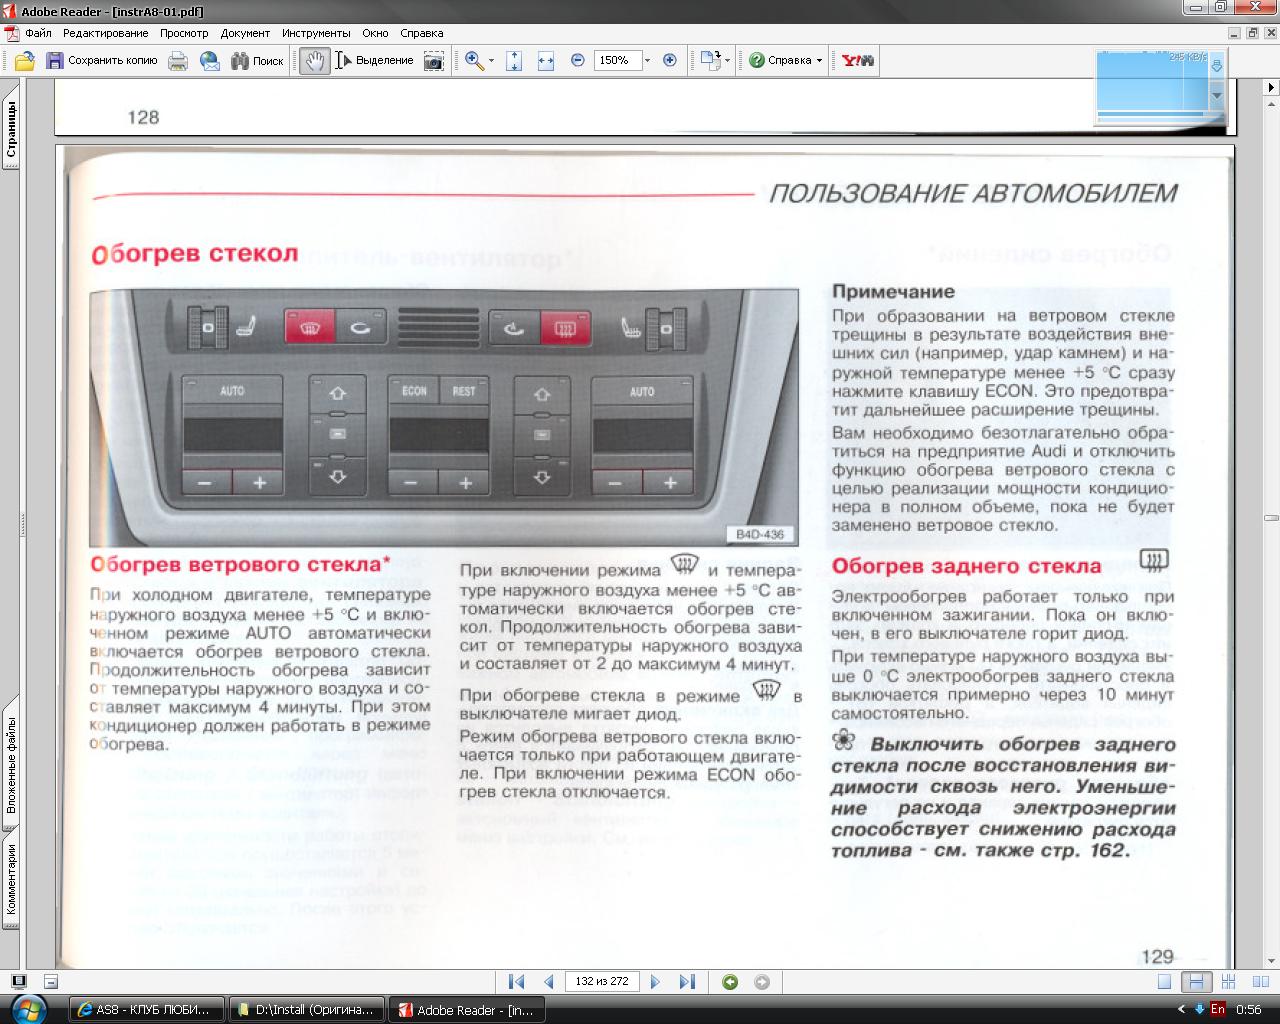The width and height of the screenshot is (1280, 1024).
Task: Expand the zoom-in tool dropdown arrow
Action: tap(491, 61)
